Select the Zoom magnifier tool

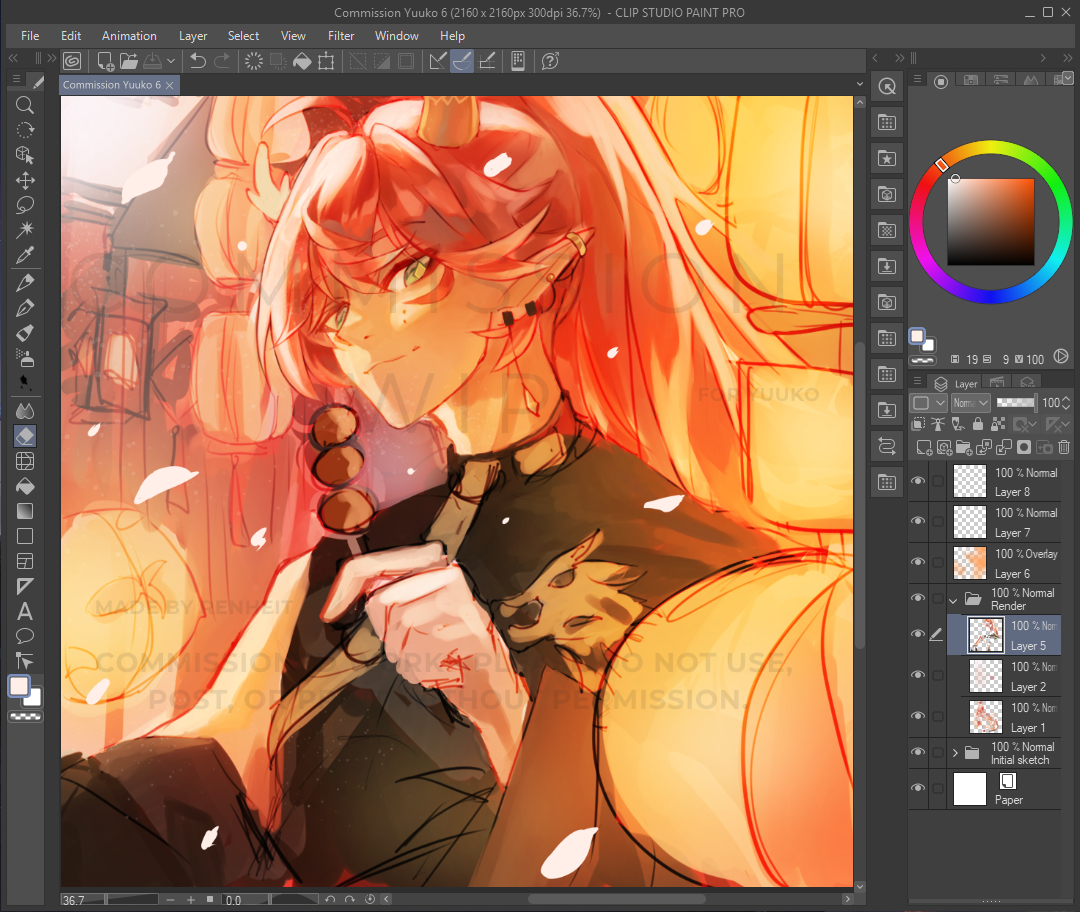(25, 105)
